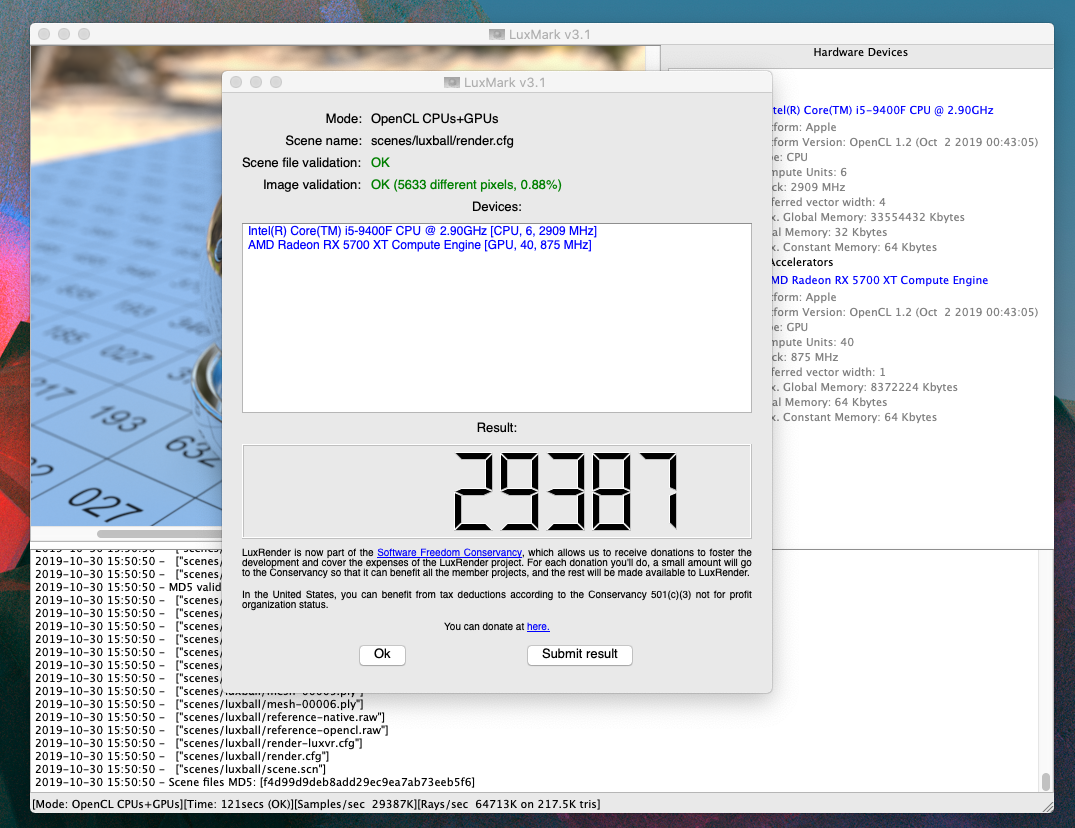Click the 29387 result LCD display
The height and width of the screenshot is (828, 1075).
click(496, 491)
